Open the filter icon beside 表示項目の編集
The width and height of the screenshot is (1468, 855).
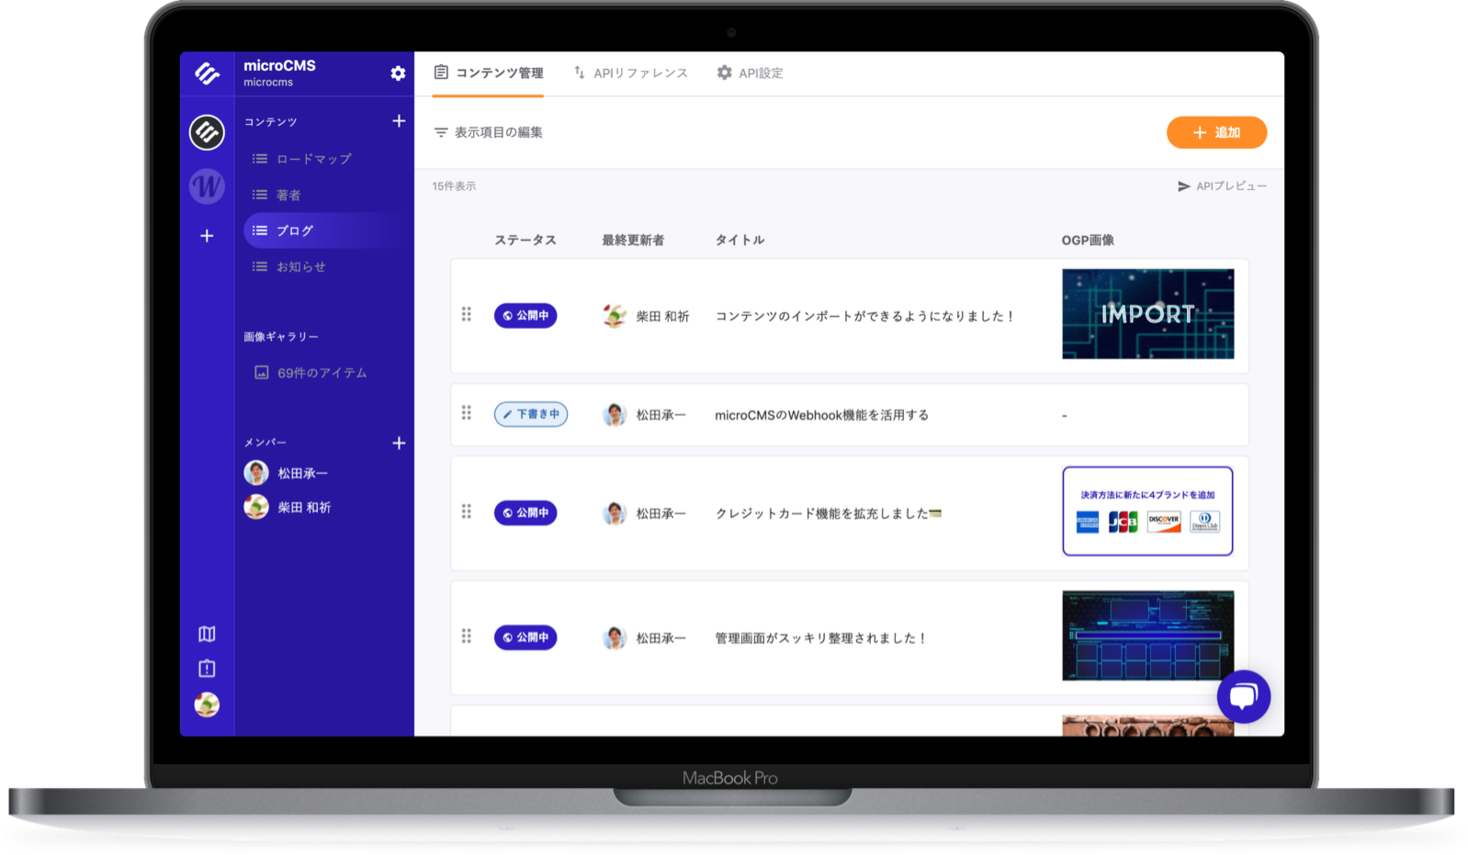point(440,131)
